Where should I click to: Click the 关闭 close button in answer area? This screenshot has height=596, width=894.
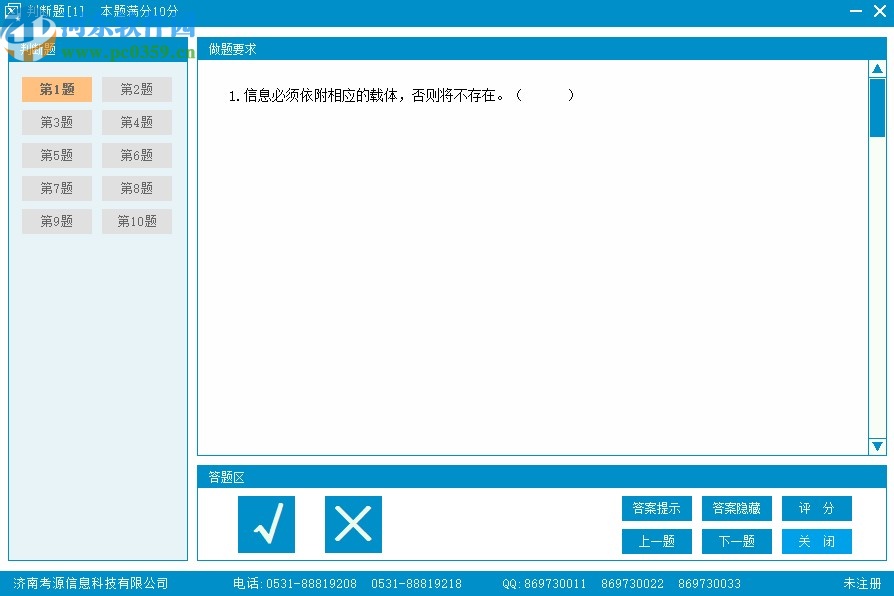point(816,541)
